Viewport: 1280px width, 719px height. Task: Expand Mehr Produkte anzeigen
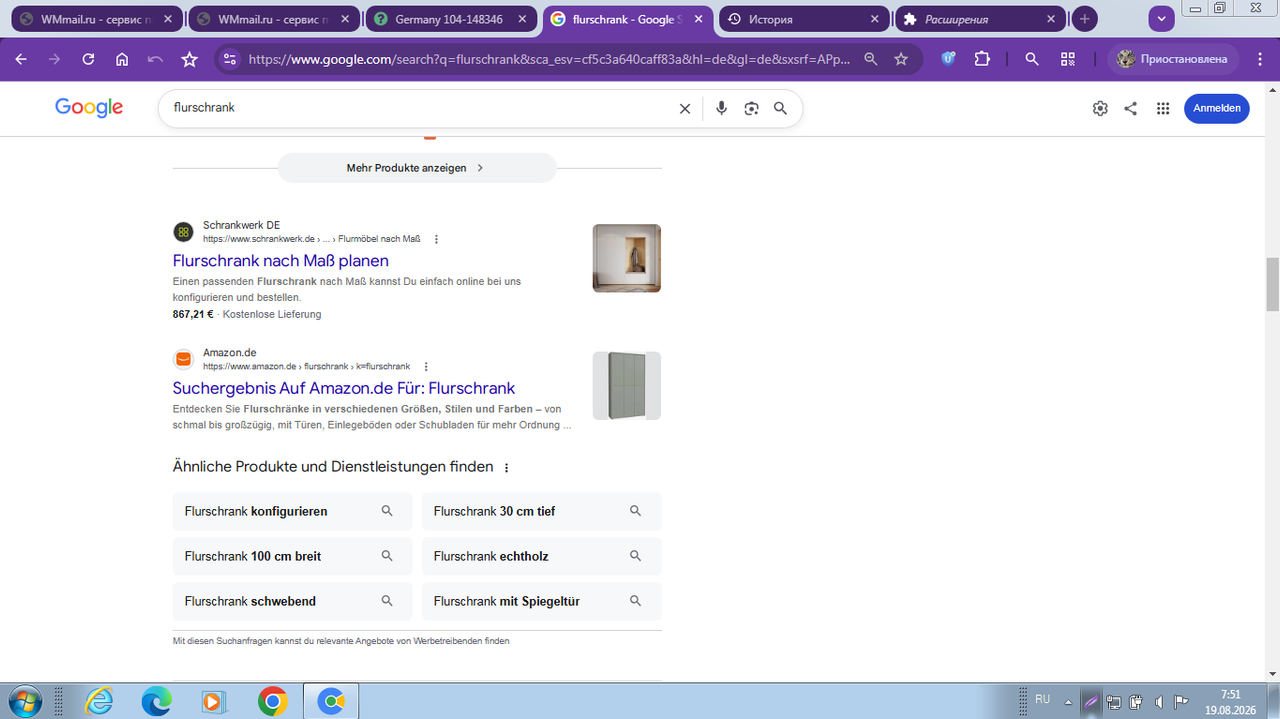click(x=416, y=168)
